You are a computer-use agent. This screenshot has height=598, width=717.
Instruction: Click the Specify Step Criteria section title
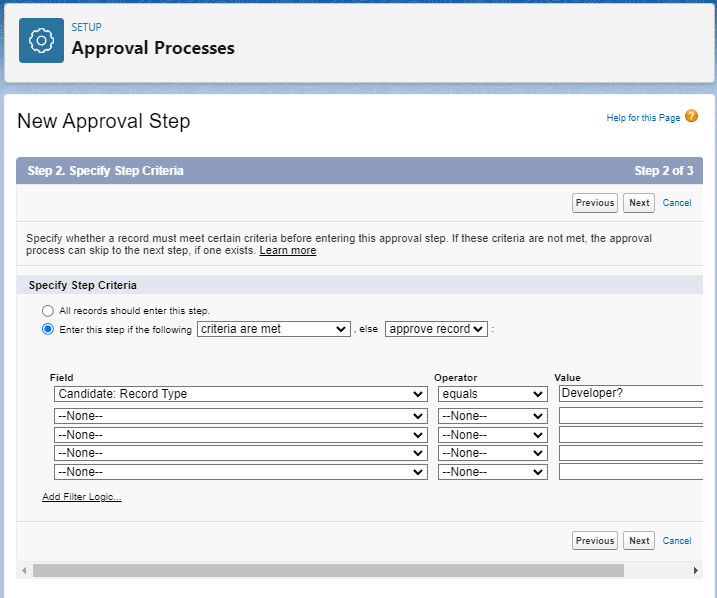[83, 285]
